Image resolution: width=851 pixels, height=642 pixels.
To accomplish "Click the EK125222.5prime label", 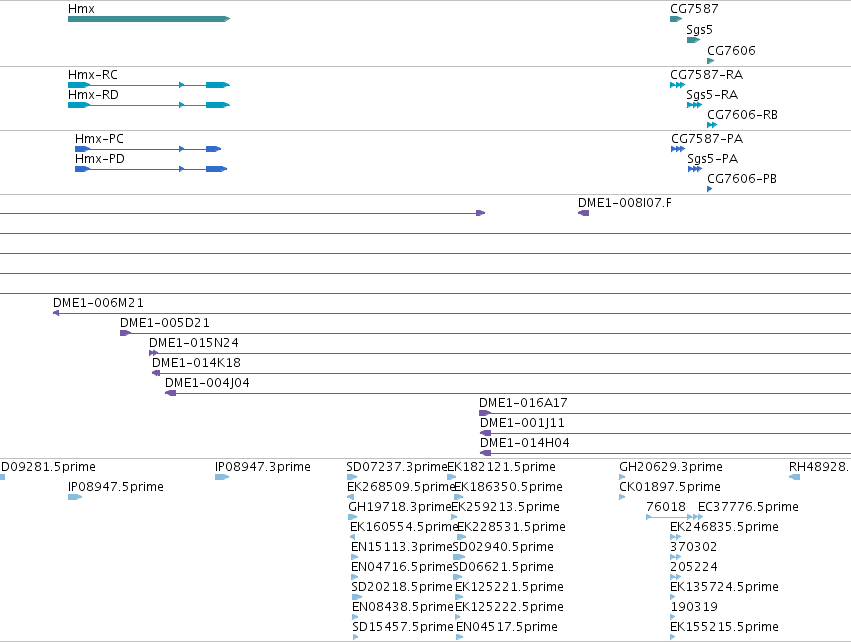I will point(509,607).
